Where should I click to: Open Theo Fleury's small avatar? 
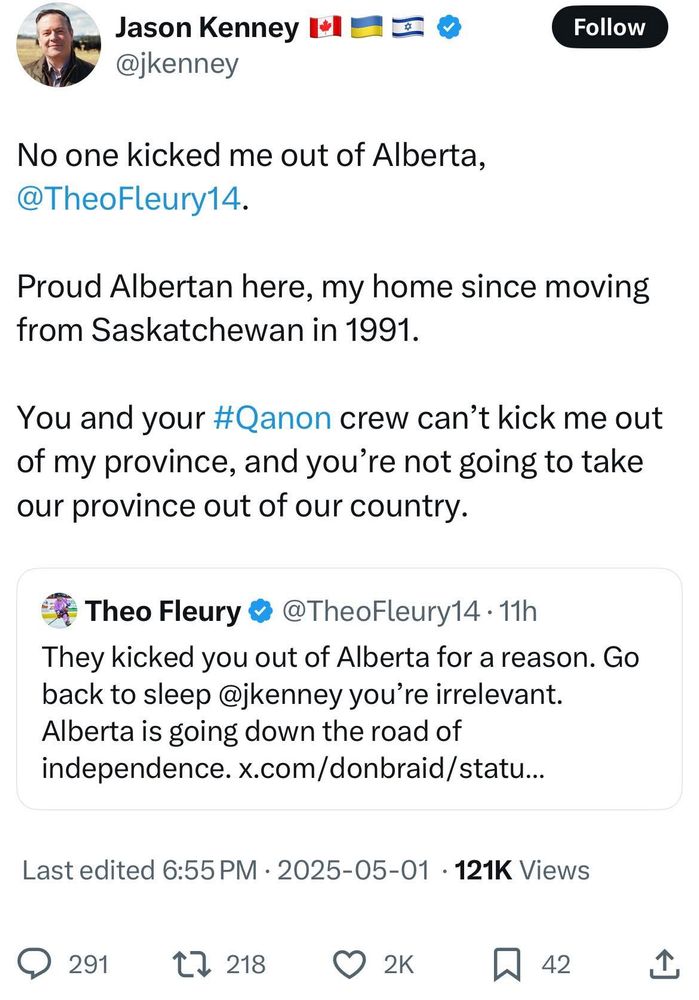click(59, 610)
